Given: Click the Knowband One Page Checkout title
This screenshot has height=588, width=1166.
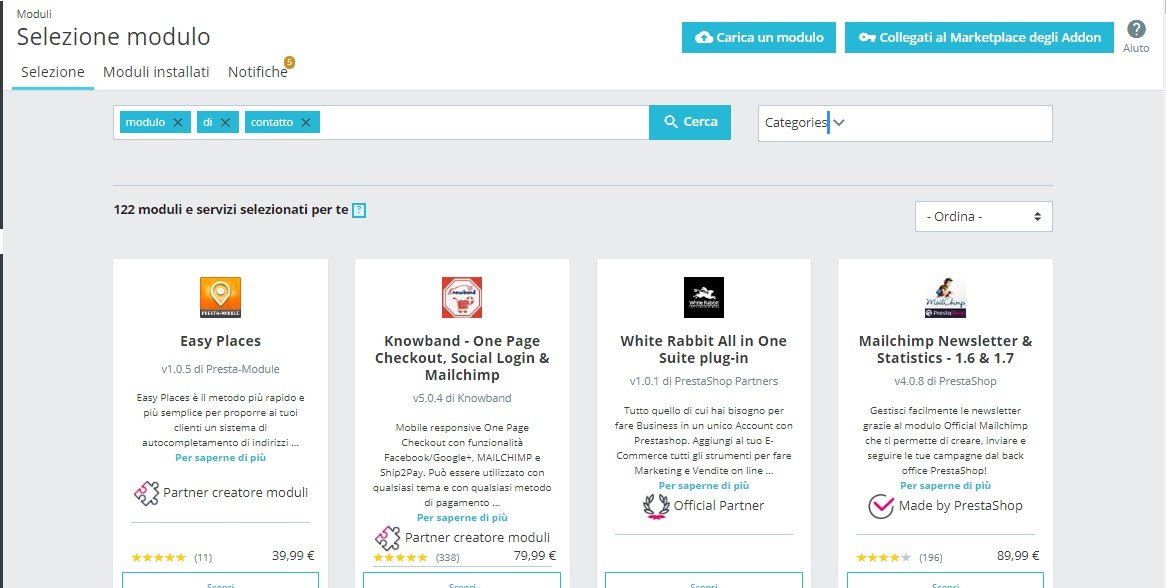Looking at the screenshot, I should coord(462,358).
